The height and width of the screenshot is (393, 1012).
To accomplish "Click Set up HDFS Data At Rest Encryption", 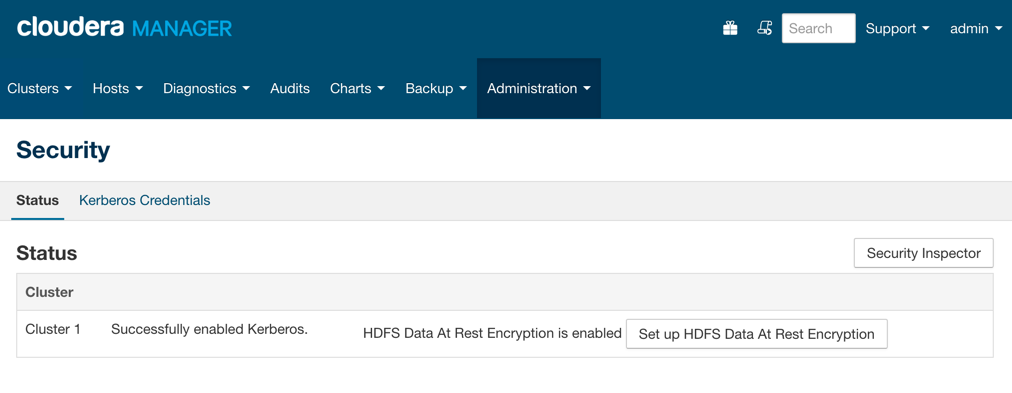I will tap(756, 334).
